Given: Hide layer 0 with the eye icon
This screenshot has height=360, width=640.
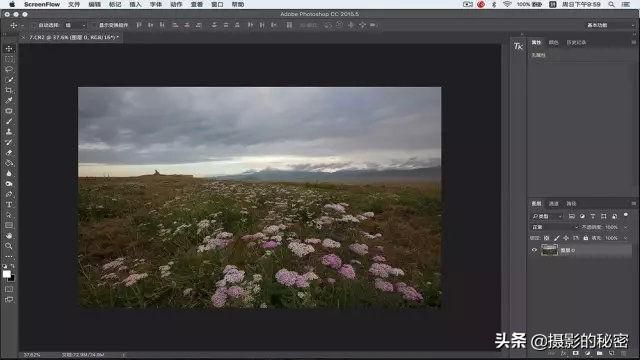Looking at the screenshot, I should tap(534, 250).
